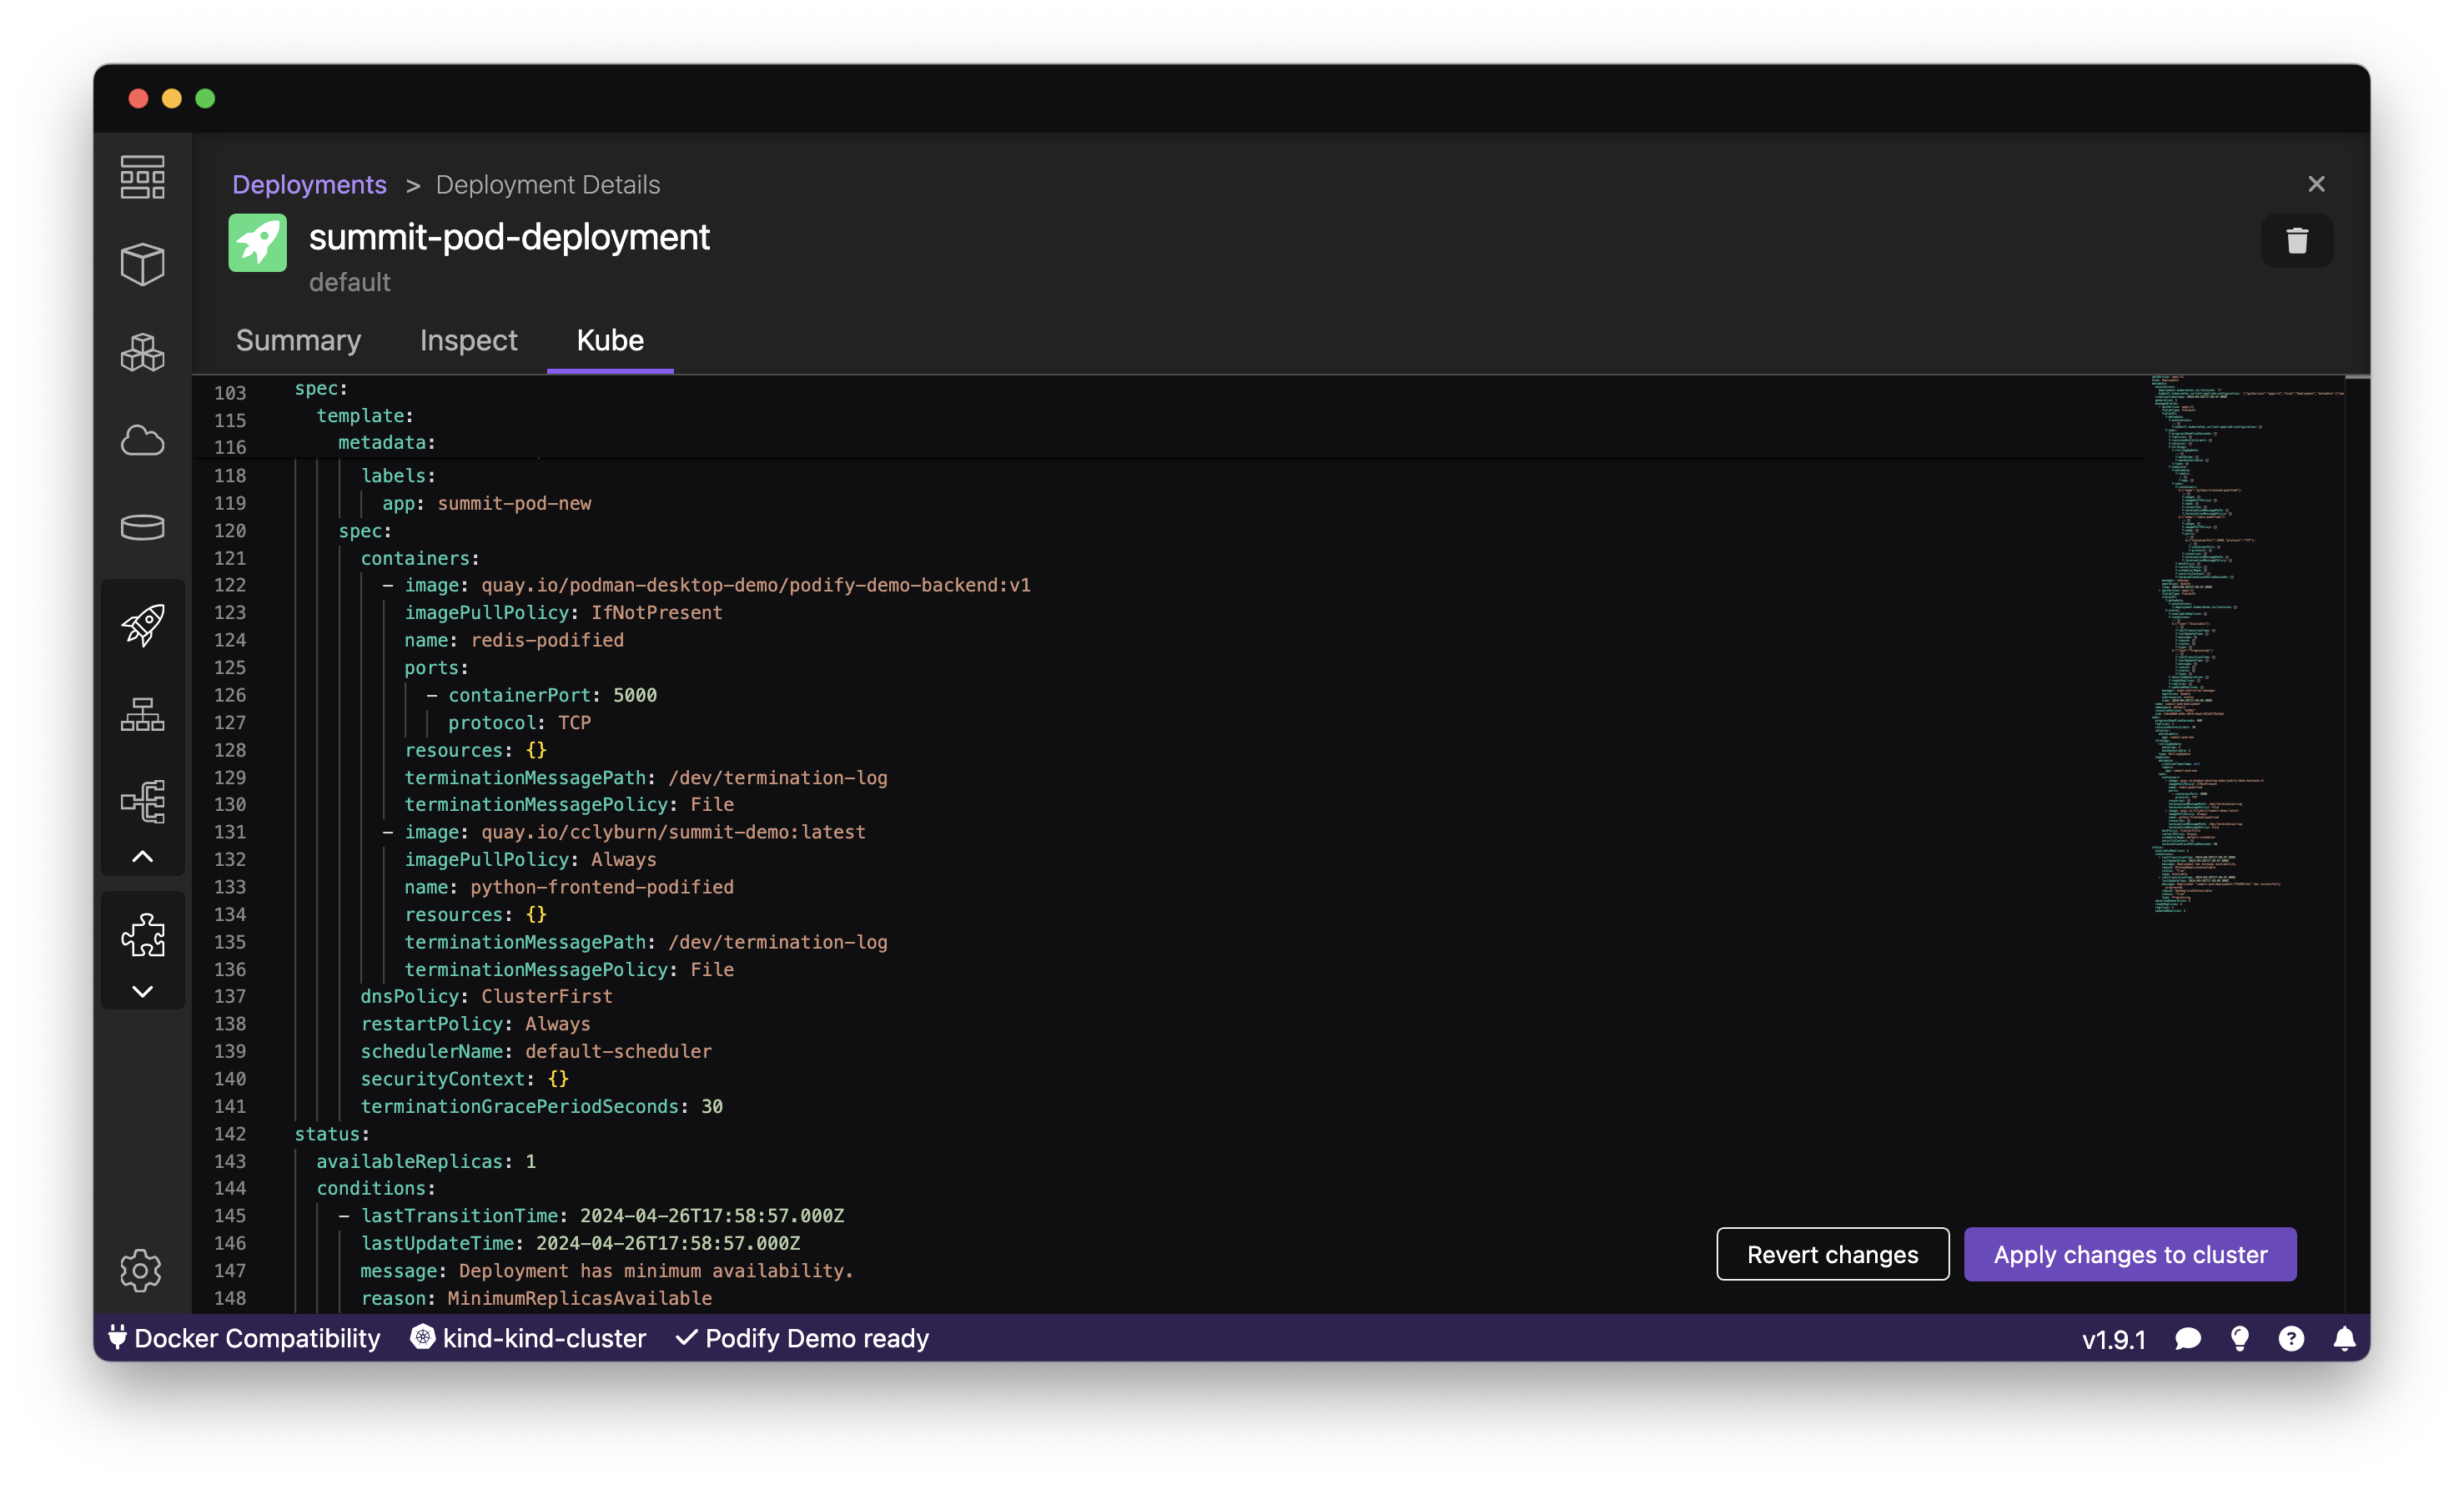Click 'reason: MinimumReplicasAvailable' line

coord(536,1298)
